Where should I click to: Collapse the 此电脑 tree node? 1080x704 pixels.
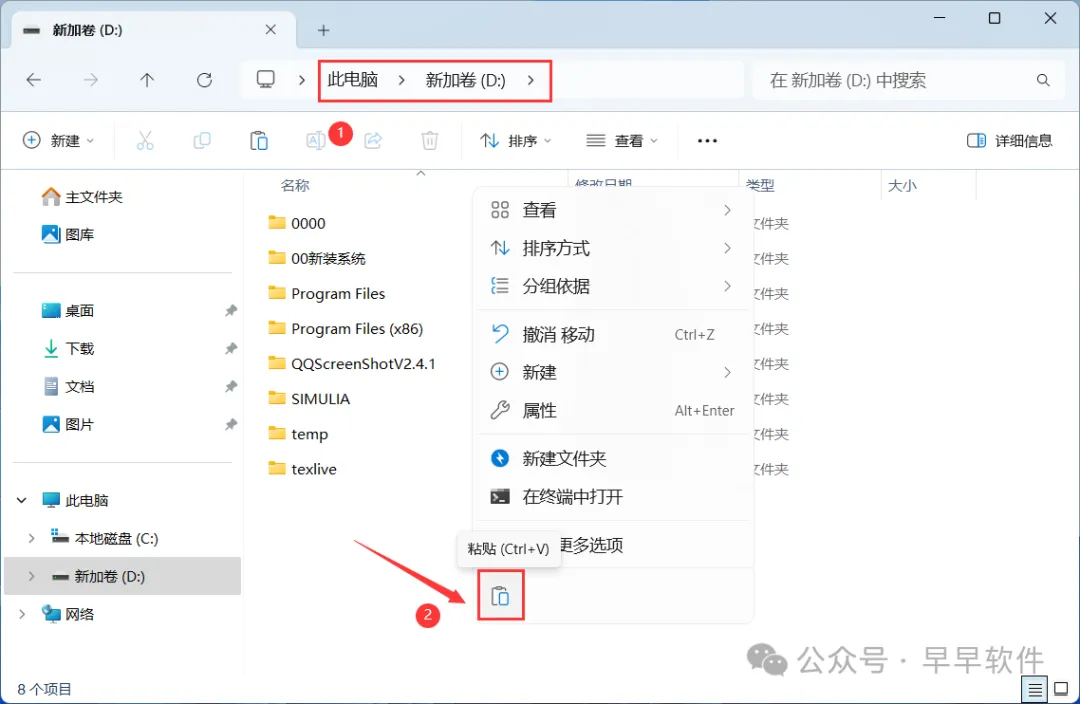(22, 500)
